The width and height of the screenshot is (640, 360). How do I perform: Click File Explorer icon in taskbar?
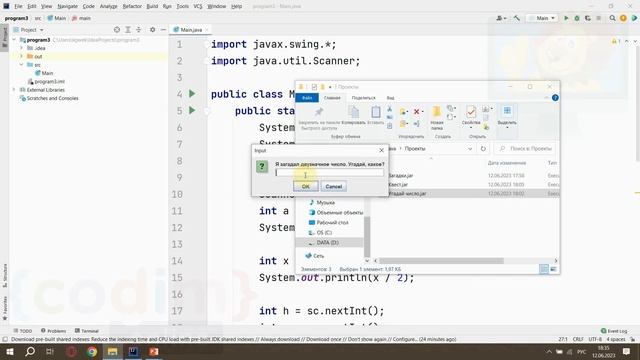(x=112, y=351)
